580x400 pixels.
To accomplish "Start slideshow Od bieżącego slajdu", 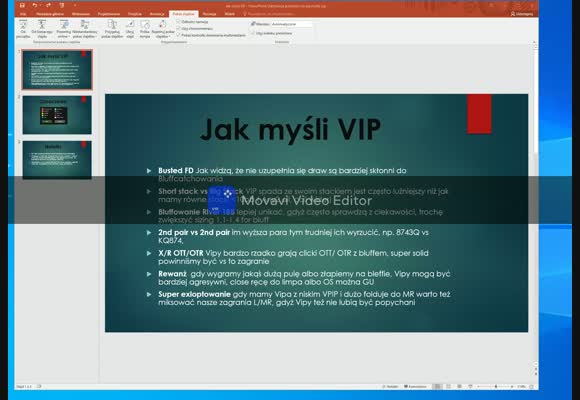I will pos(42,29).
